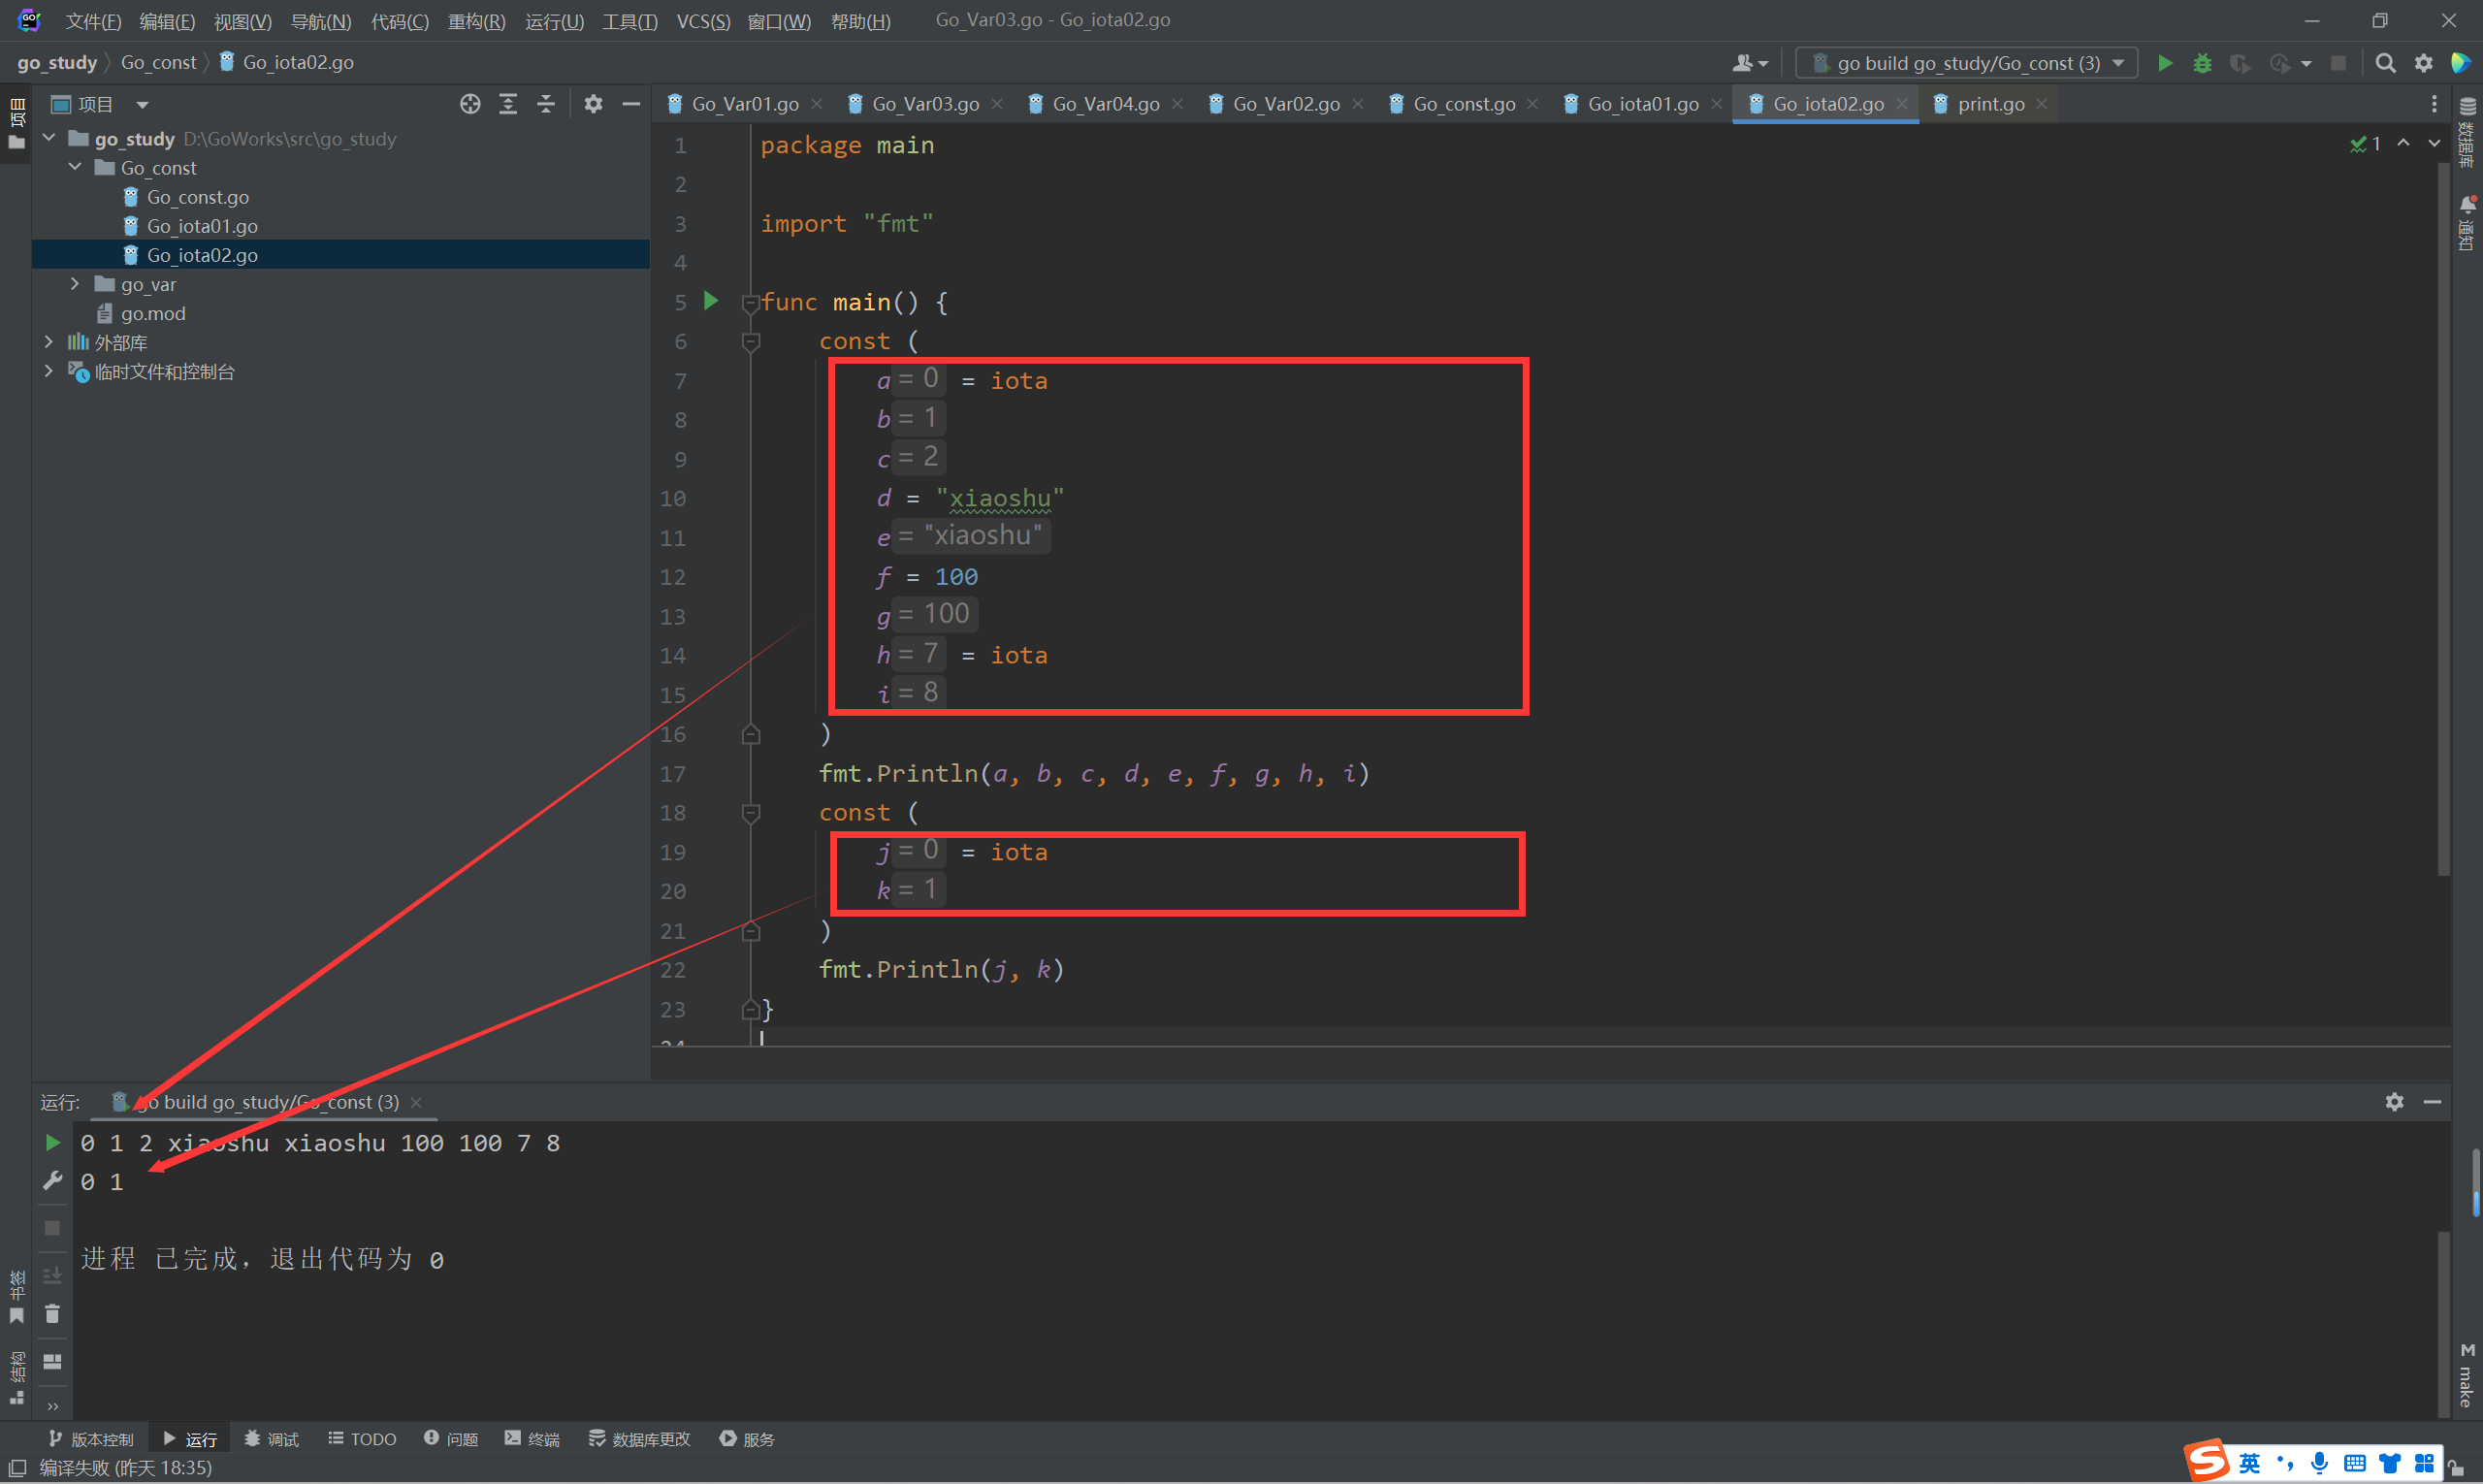The height and width of the screenshot is (1484, 2483).
Task: Expand all nodes in project panel
Action: coord(508,104)
